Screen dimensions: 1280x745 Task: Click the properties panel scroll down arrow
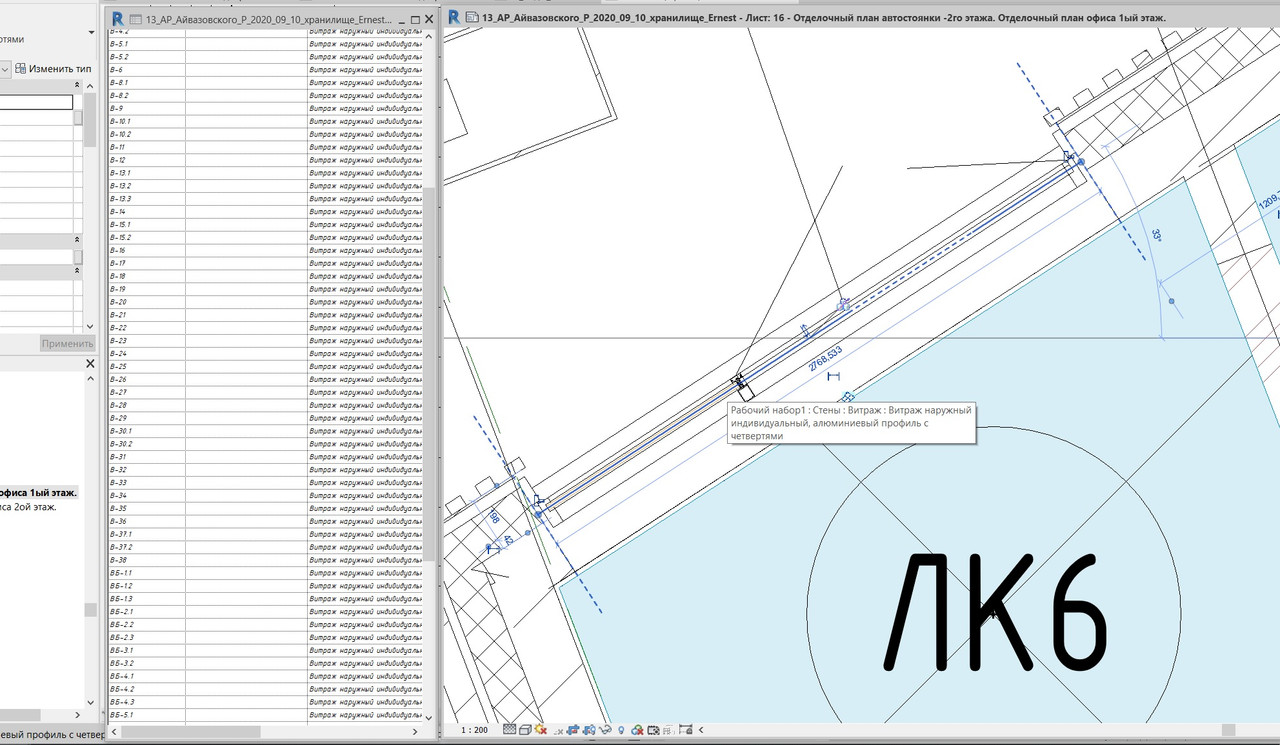tap(92, 326)
